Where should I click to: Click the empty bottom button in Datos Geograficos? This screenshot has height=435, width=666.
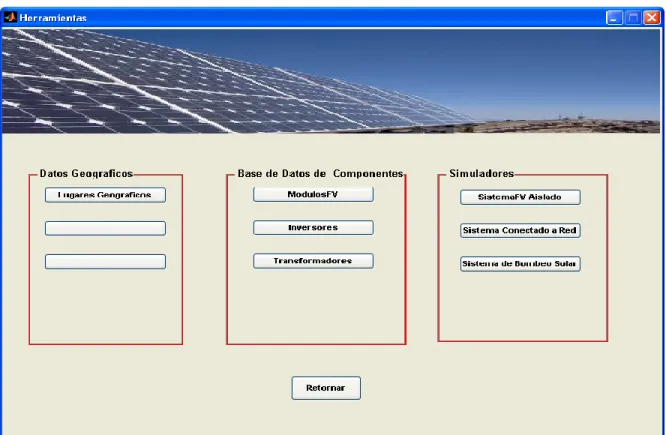pyautogui.click(x=105, y=261)
